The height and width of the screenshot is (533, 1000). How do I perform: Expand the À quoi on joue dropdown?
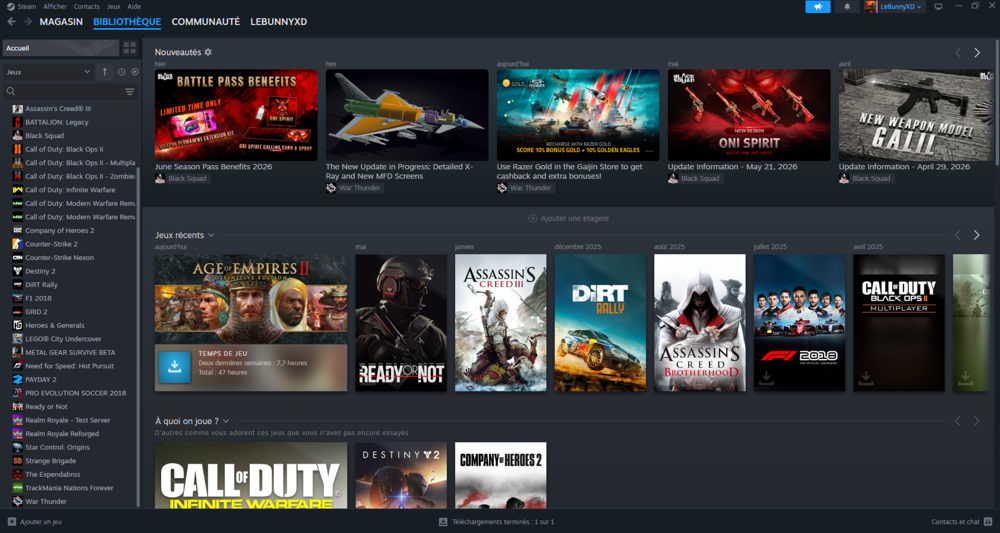coord(226,421)
